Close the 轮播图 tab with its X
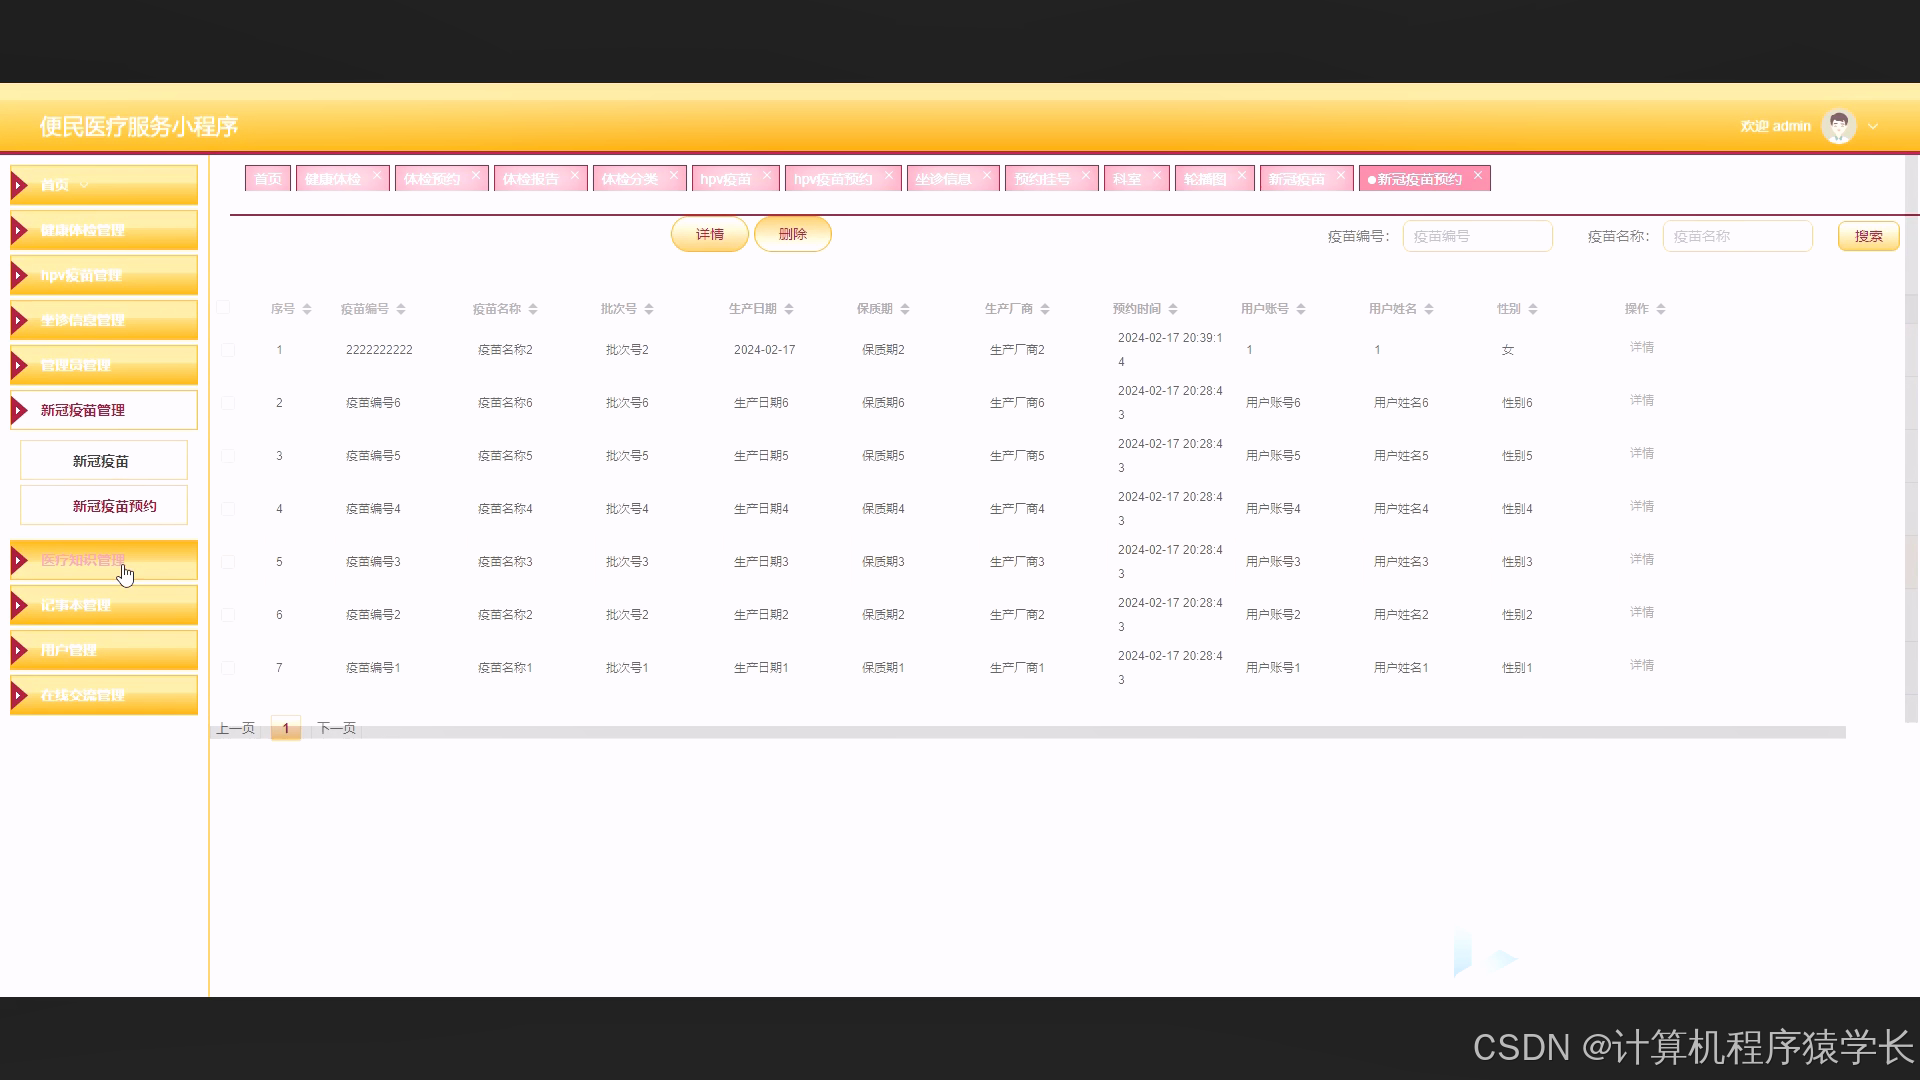The height and width of the screenshot is (1080, 1920). [x=1241, y=175]
